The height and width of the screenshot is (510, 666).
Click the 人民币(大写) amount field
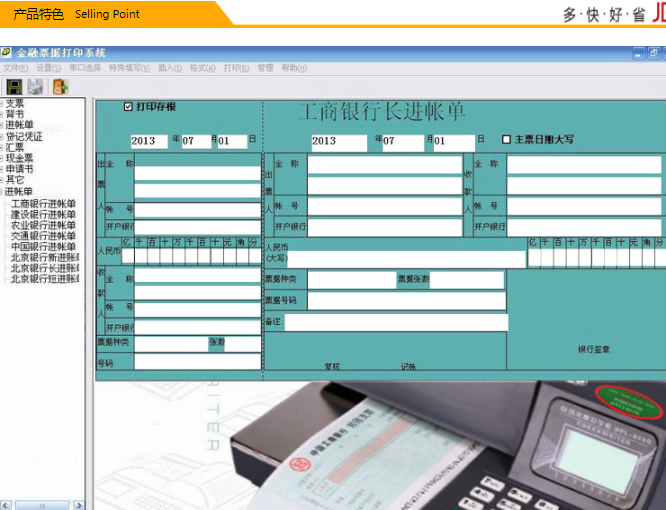pos(406,259)
